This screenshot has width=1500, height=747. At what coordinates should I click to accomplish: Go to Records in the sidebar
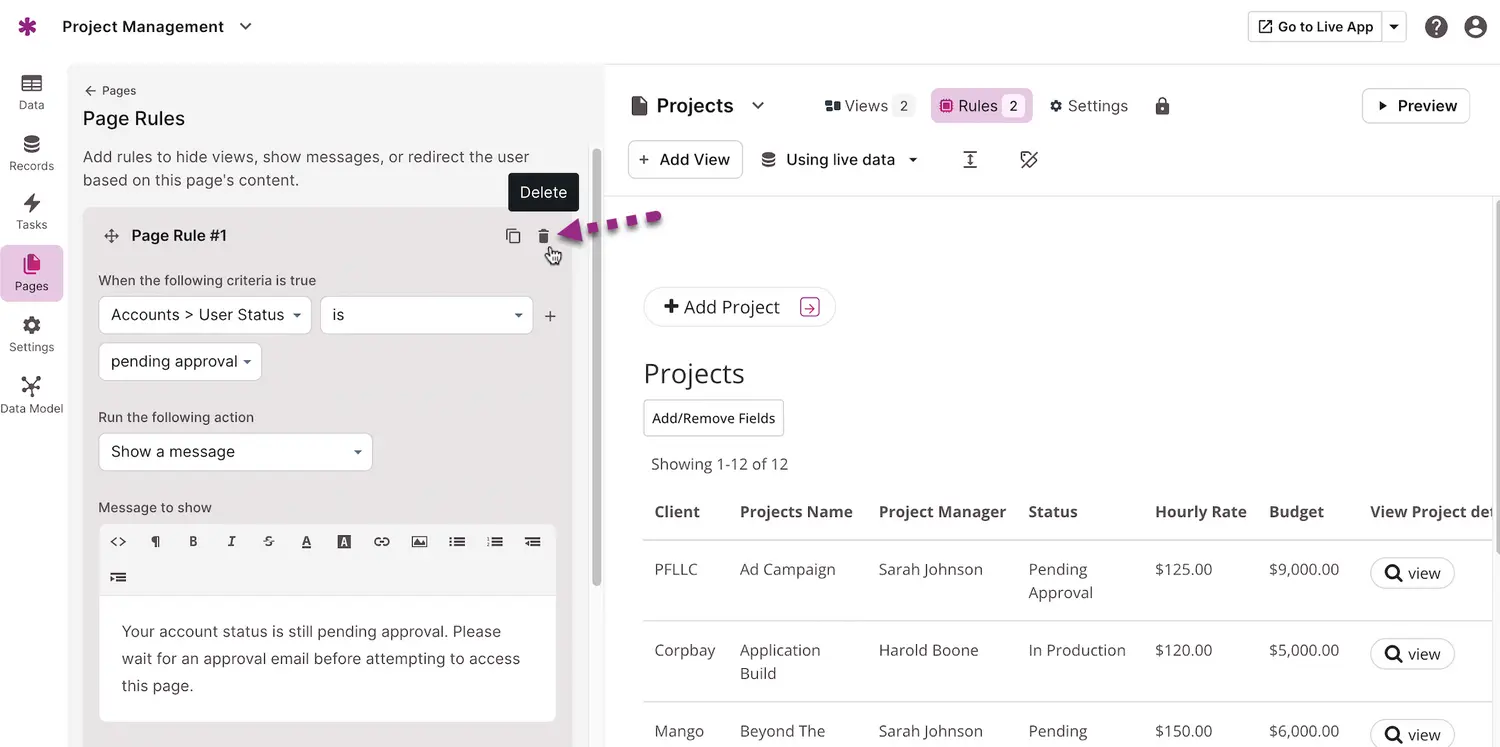coord(32,153)
